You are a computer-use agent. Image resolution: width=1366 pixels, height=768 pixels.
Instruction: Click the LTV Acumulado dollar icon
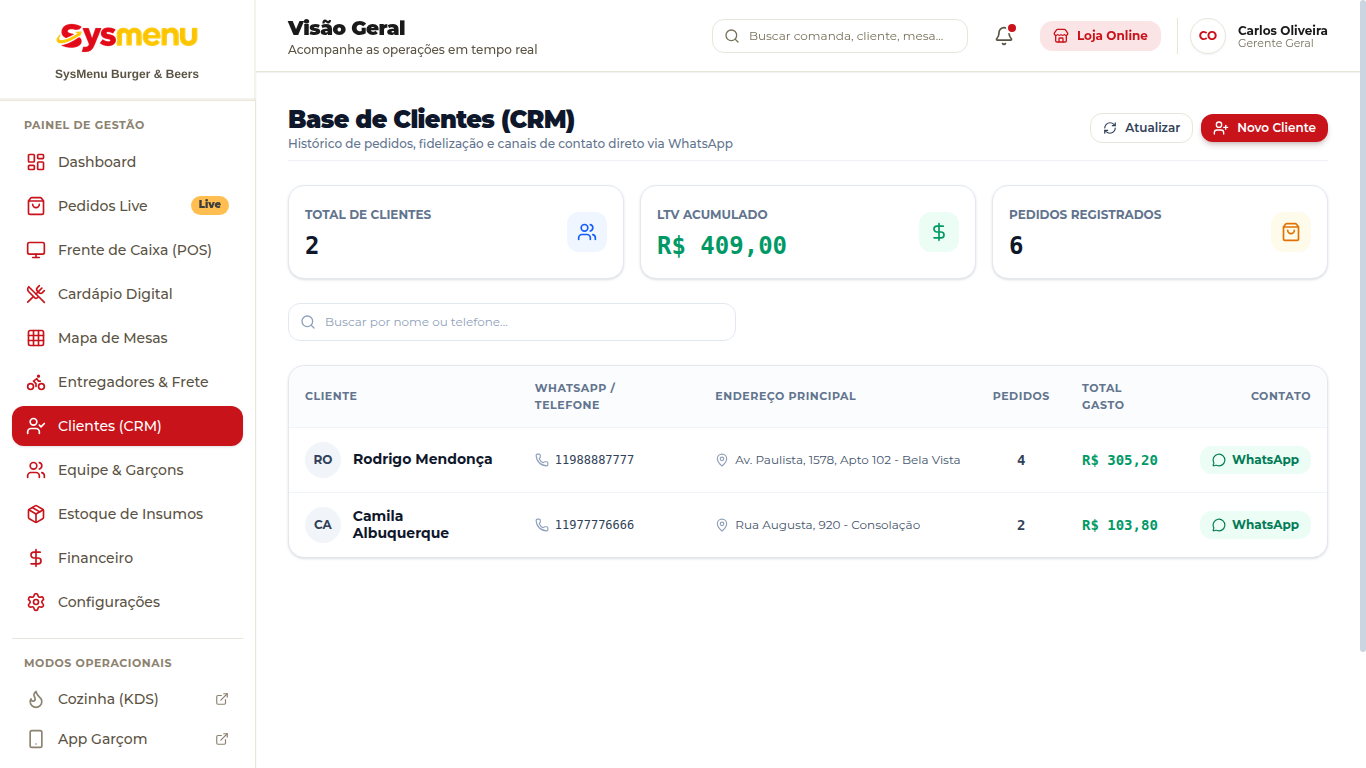[x=939, y=232]
